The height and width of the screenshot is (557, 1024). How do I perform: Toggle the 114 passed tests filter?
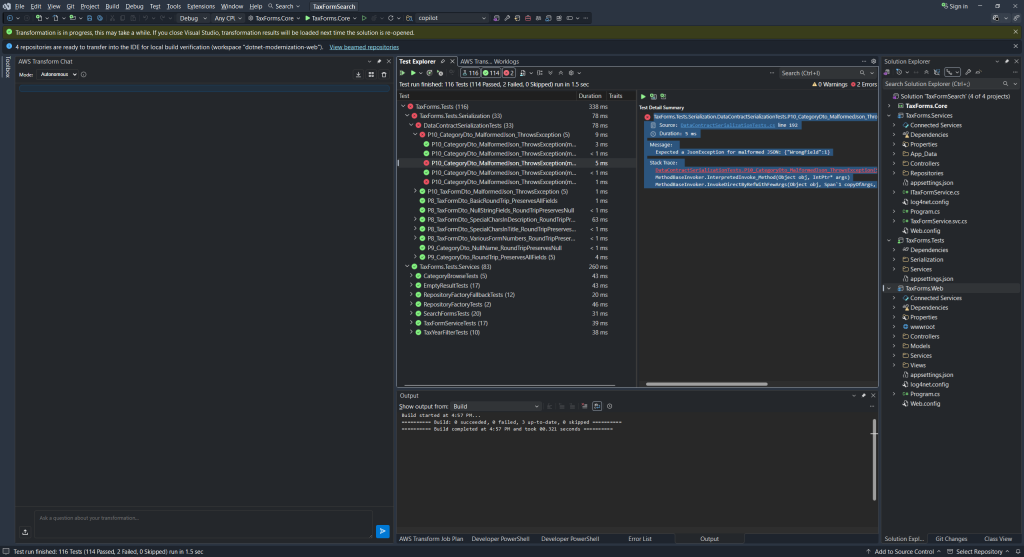tap(491, 73)
